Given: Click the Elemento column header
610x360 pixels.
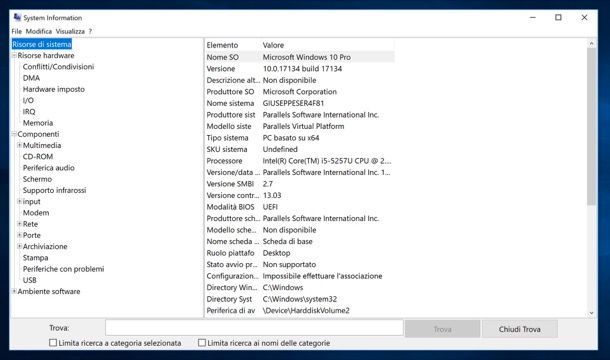Looking at the screenshot, I should click(222, 45).
